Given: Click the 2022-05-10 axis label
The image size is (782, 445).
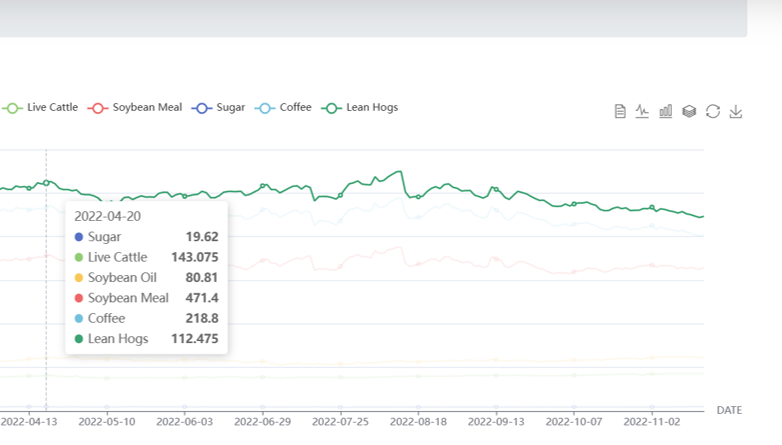Looking at the screenshot, I should [x=107, y=422].
